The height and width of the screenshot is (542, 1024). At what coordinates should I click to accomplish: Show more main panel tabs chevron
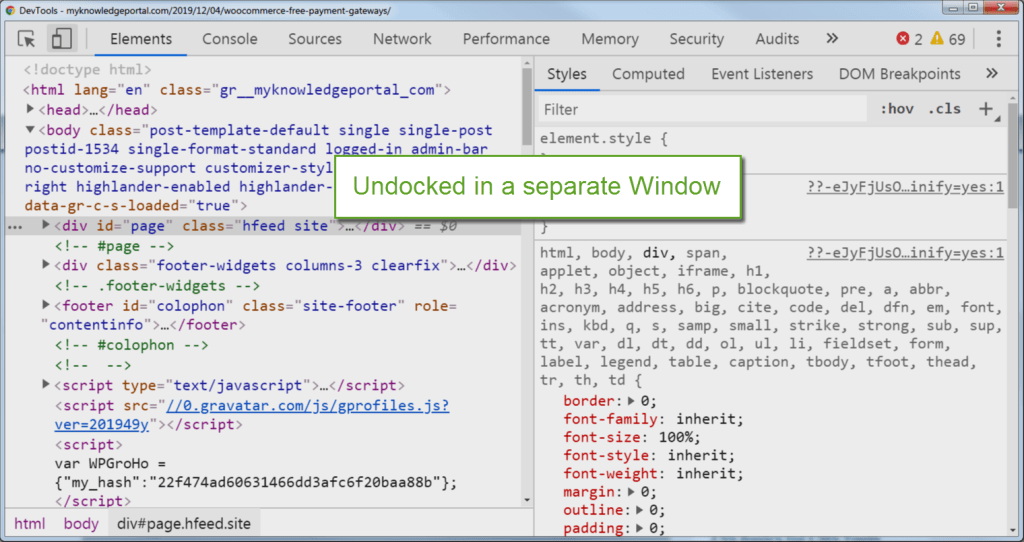pos(832,39)
